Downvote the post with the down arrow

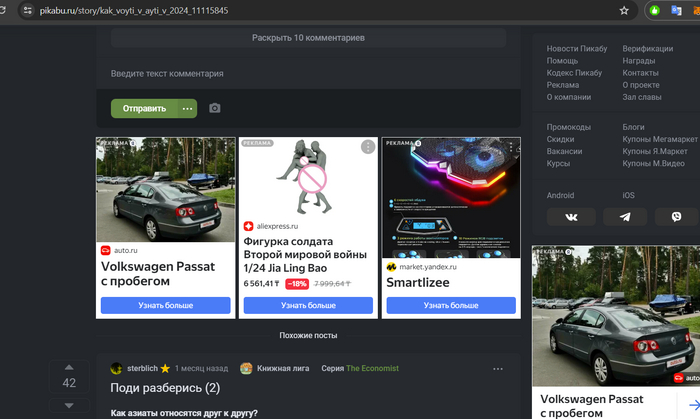pyautogui.click(x=69, y=404)
